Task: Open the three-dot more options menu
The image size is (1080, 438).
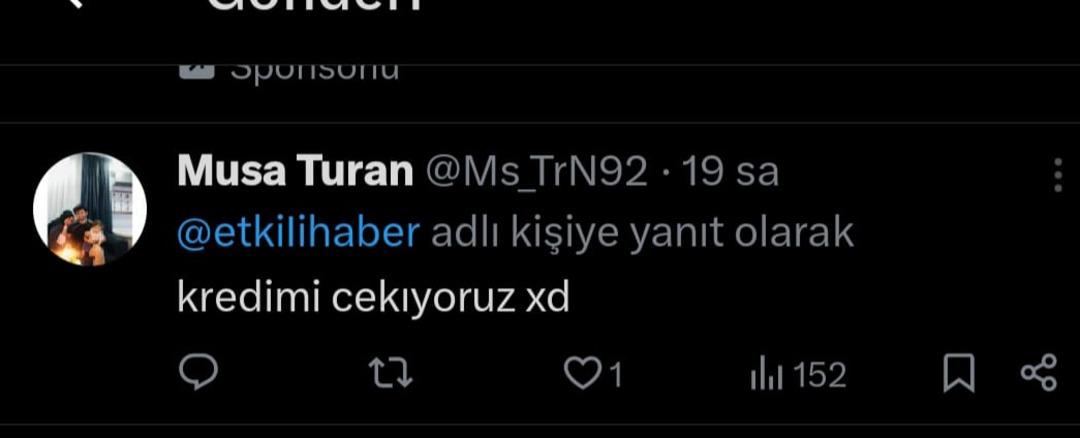Action: 1058,176
